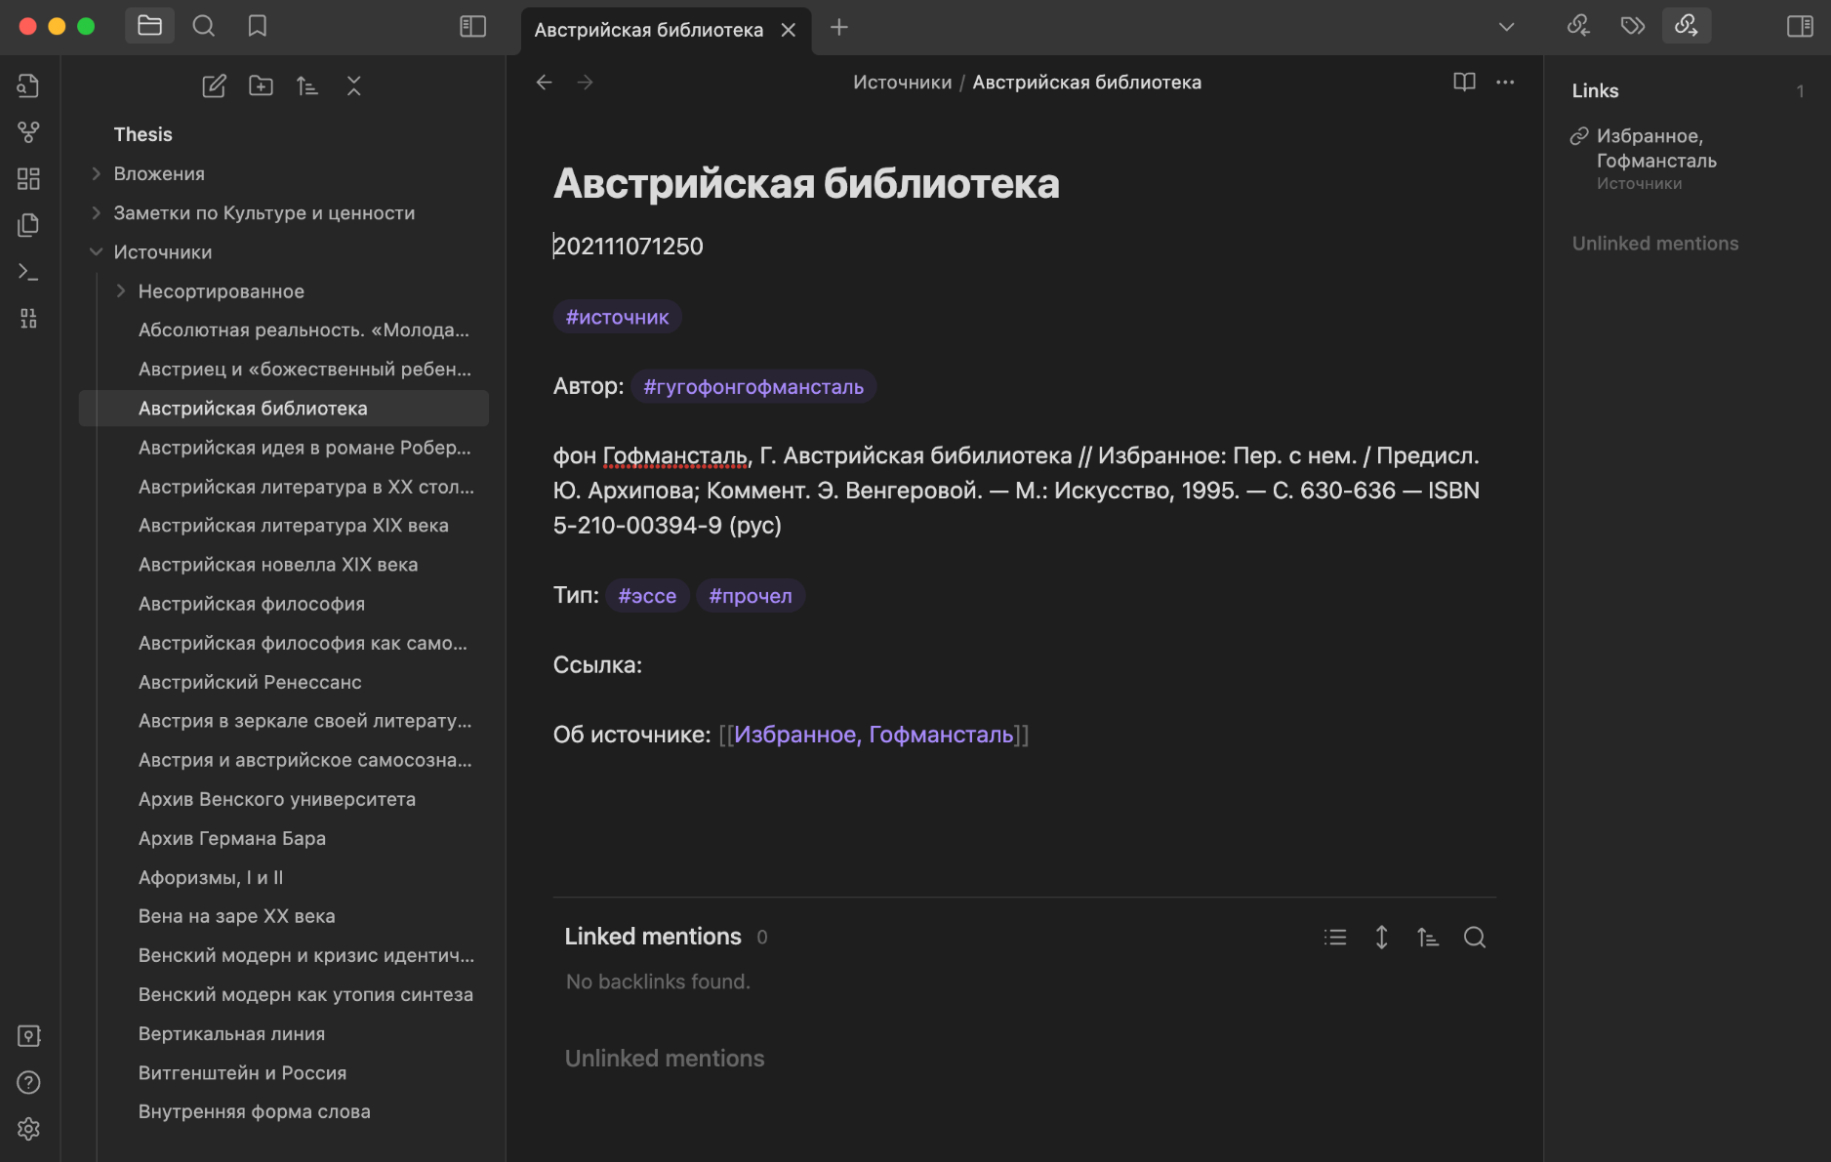The height and width of the screenshot is (1162, 1831).
Task: Open settings gear icon
Action: point(28,1129)
